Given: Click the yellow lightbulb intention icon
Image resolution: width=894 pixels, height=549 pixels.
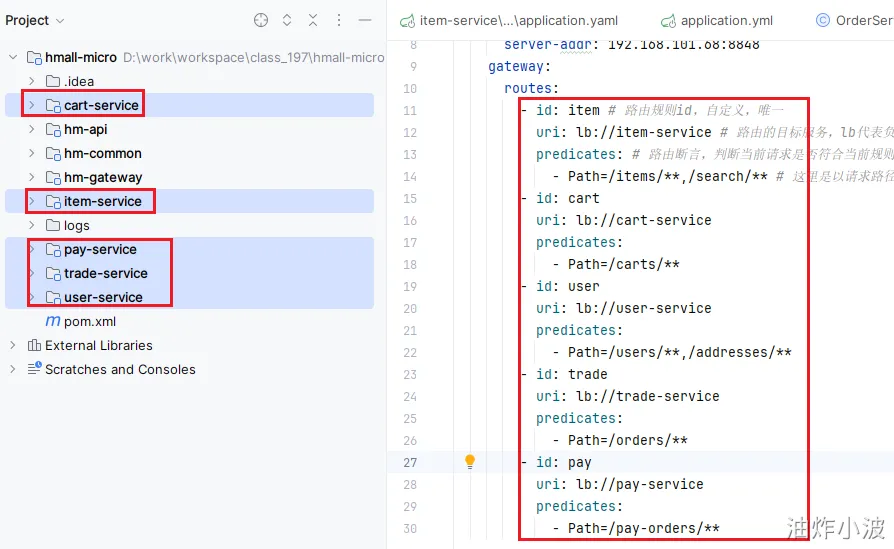Looking at the screenshot, I should [470, 462].
